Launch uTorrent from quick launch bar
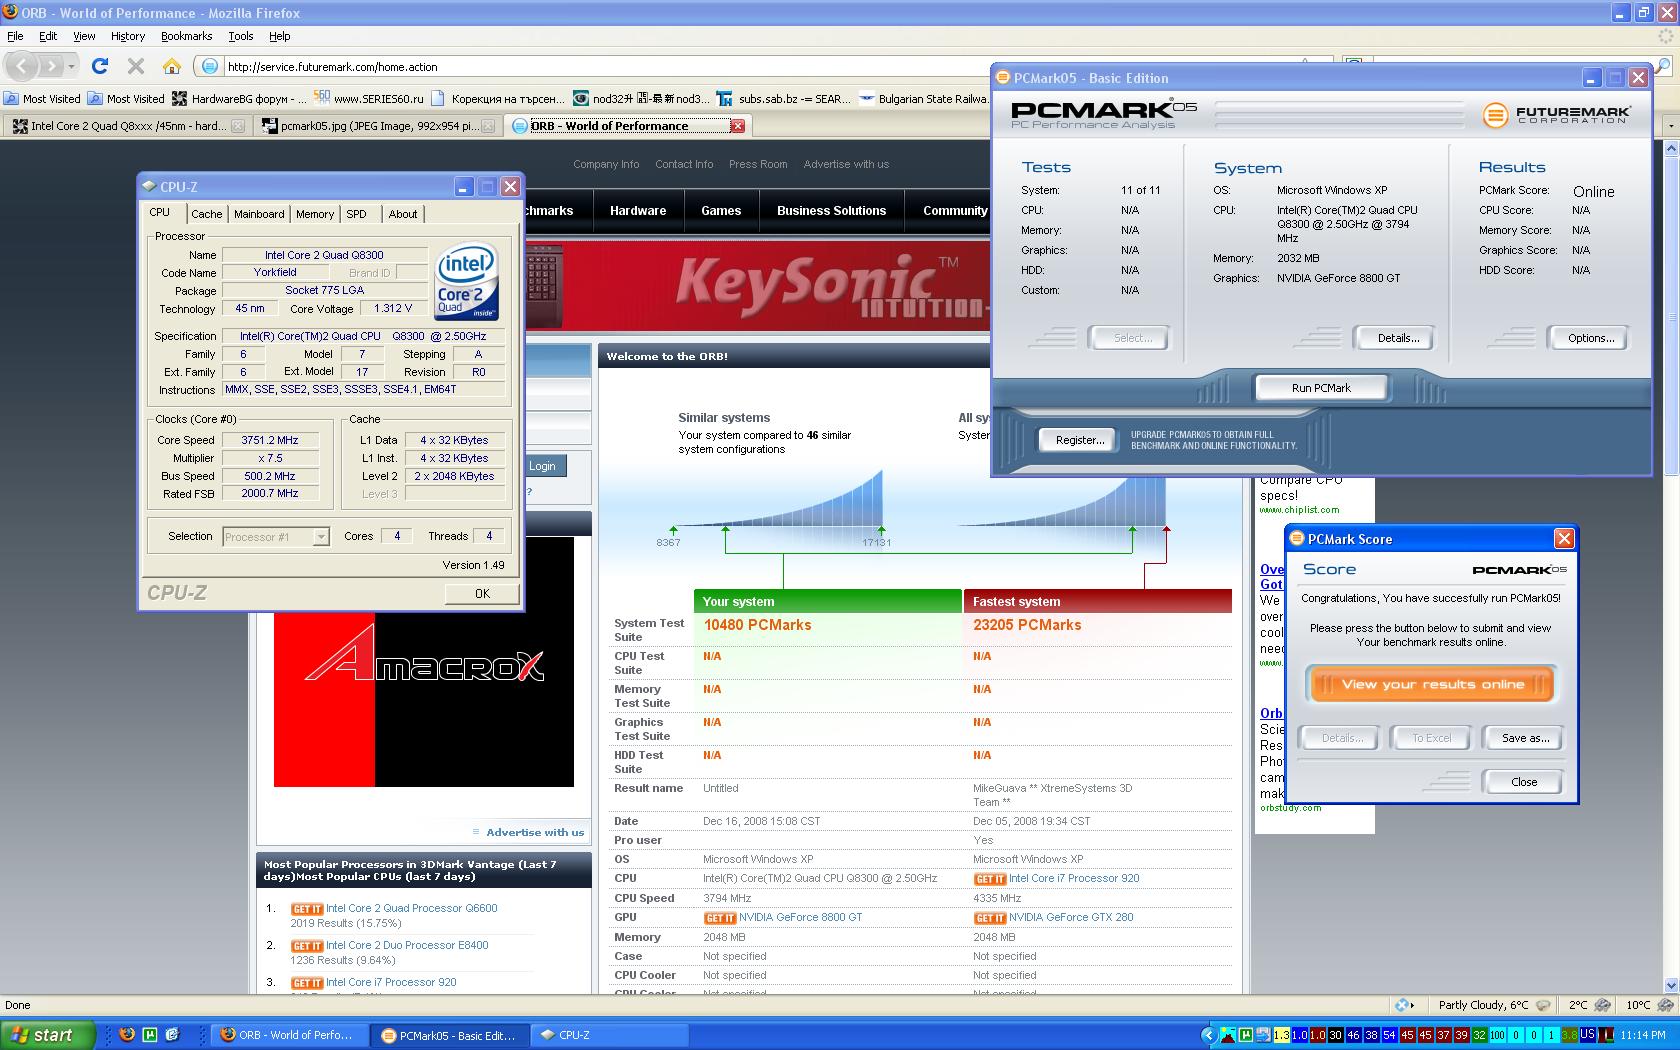 (150, 1035)
